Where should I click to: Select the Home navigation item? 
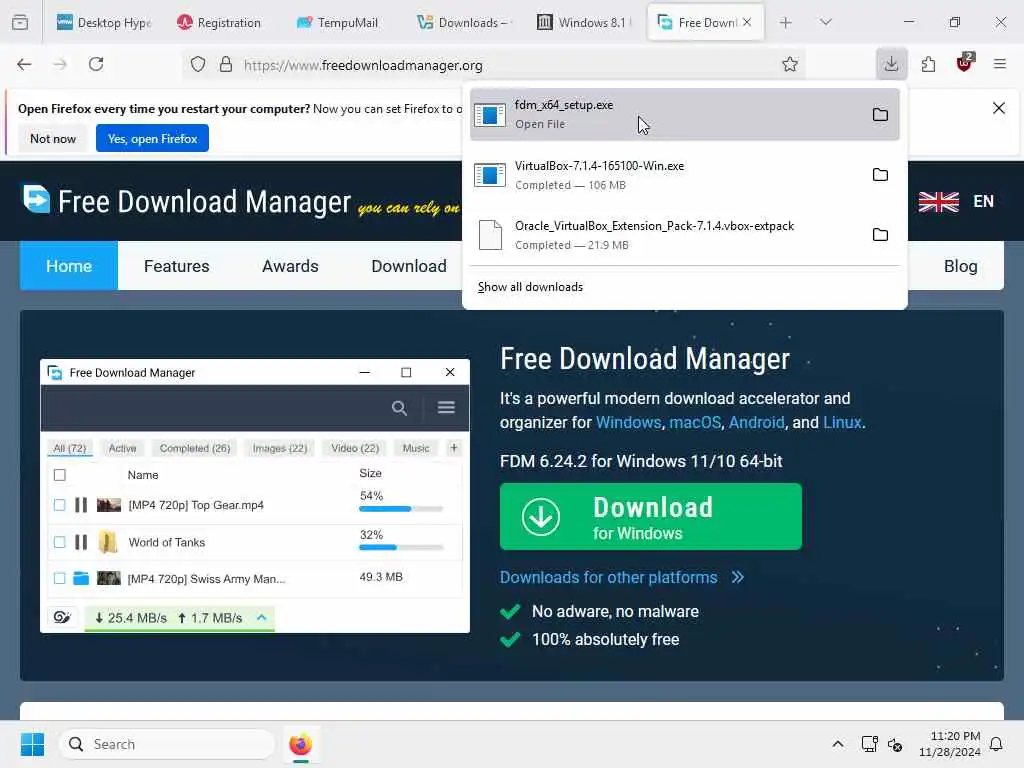click(69, 266)
